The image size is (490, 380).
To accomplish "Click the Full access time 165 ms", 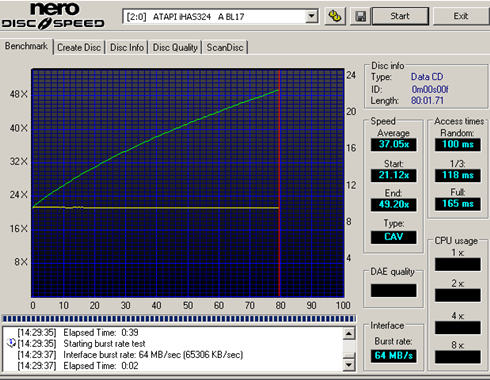I will click(x=458, y=204).
